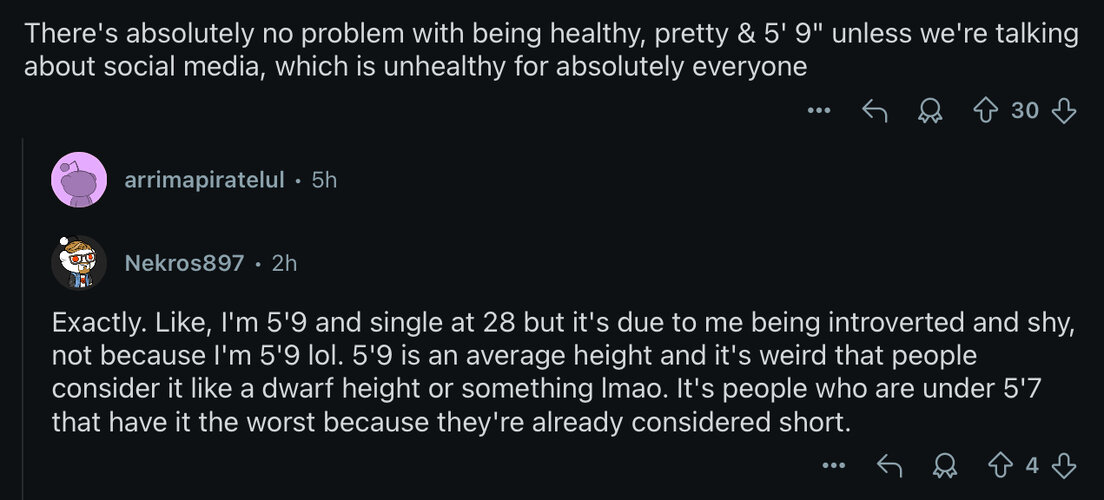
Task: Downvote the comment with 30 points
Action: pyautogui.click(x=1063, y=111)
